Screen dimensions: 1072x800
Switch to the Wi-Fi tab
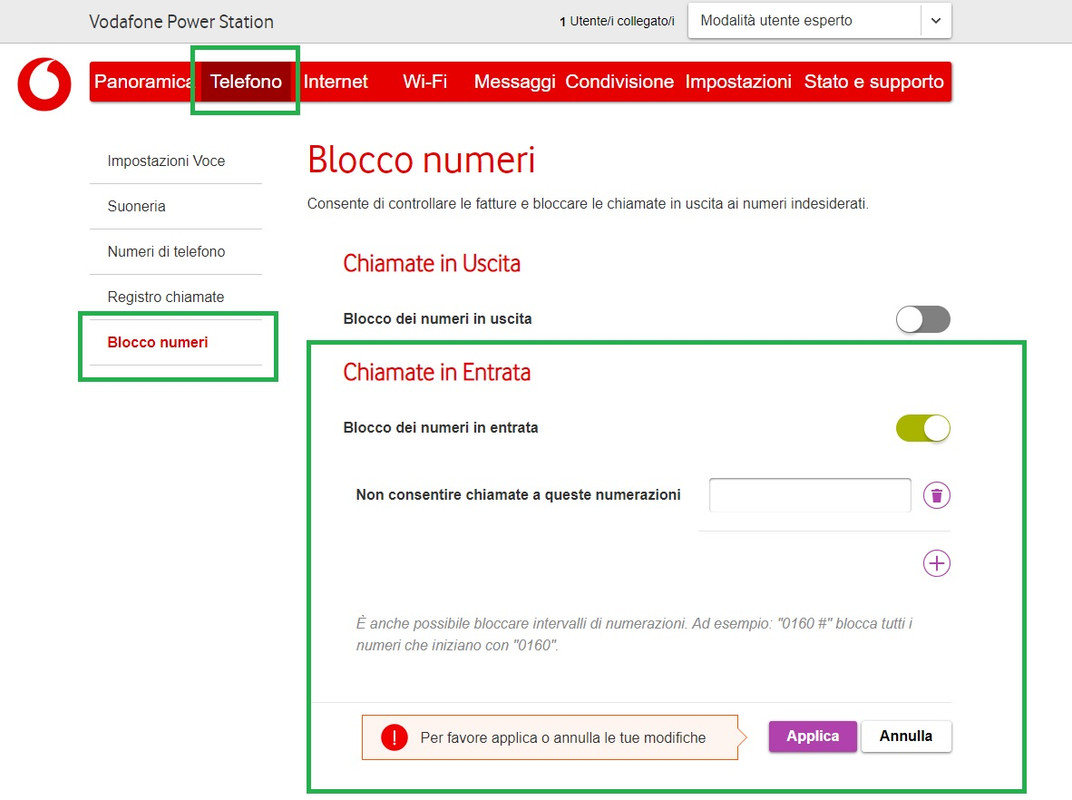point(425,81)
